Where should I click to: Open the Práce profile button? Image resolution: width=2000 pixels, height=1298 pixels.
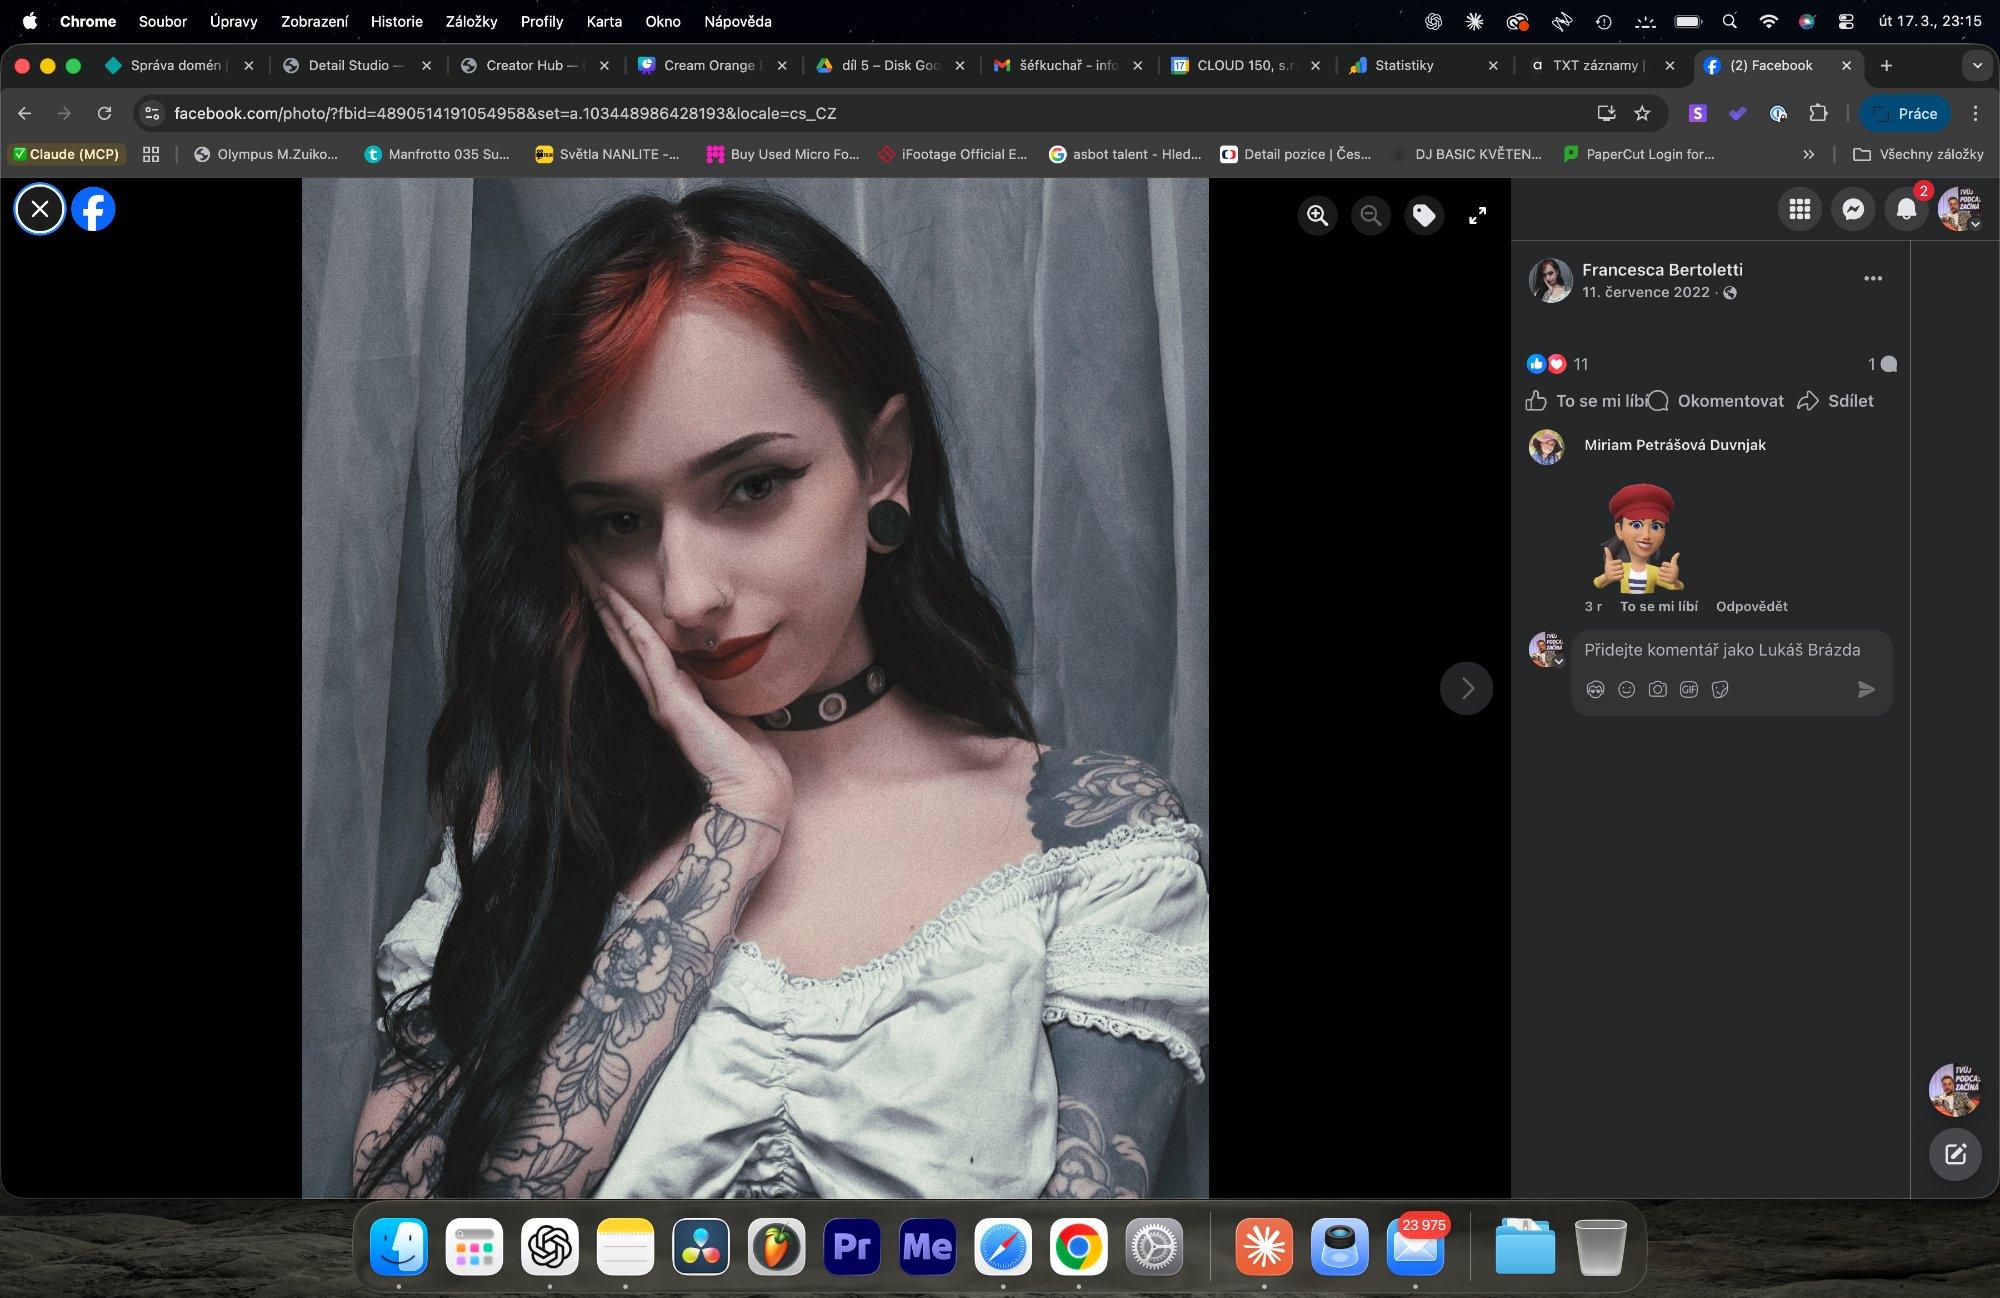pyautogui.click(x=1906, y=113)
